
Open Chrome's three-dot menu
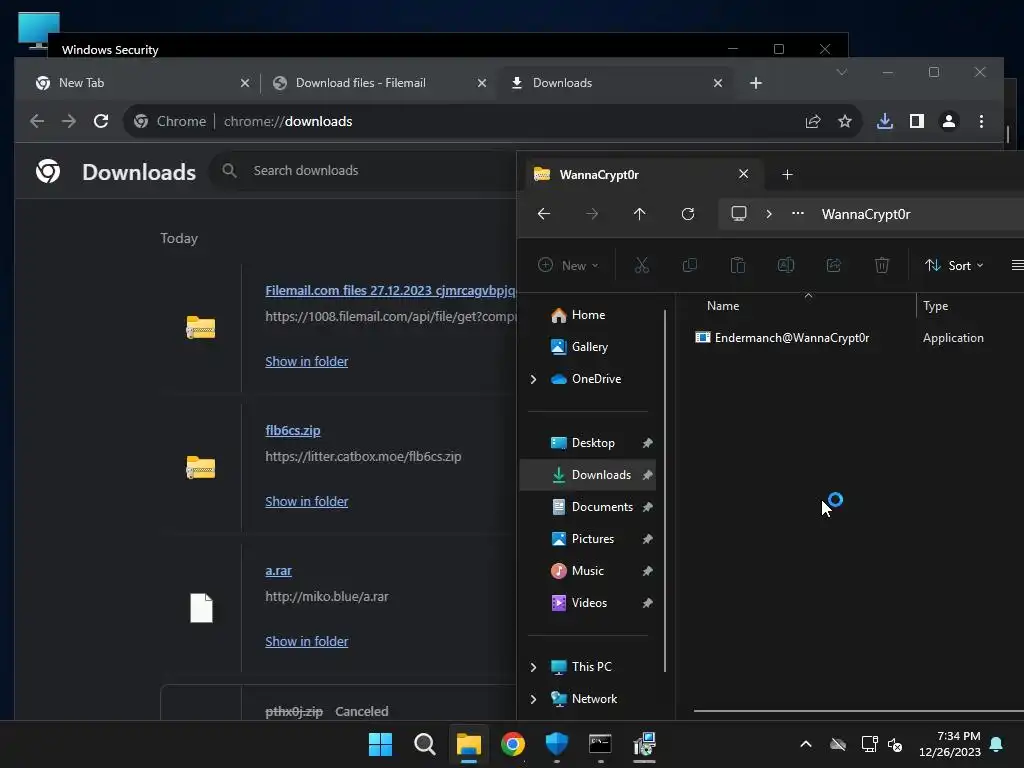pyautogui.click(x=981, y=121)
